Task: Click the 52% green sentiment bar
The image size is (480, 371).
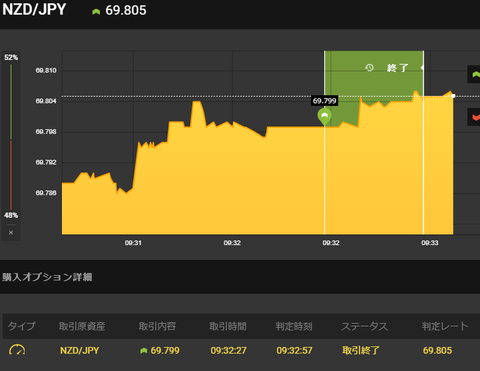Action: [x=11, y=102]
